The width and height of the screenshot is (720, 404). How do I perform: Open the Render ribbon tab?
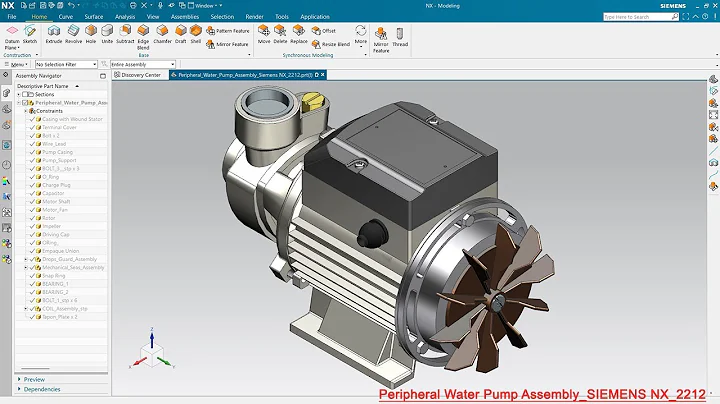tap(254, 17)
